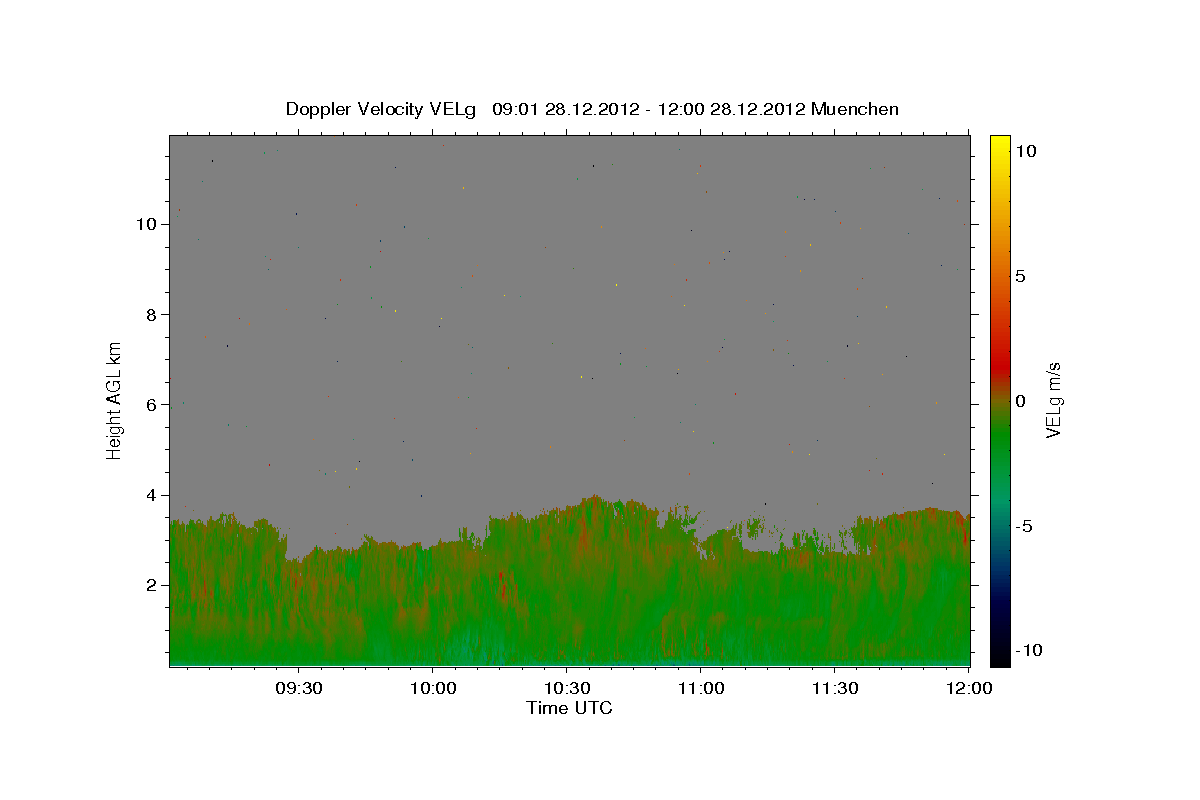
Task: Click the yellow top of the colorbar
Action: pyautogui.click(x=1000, y=142)
